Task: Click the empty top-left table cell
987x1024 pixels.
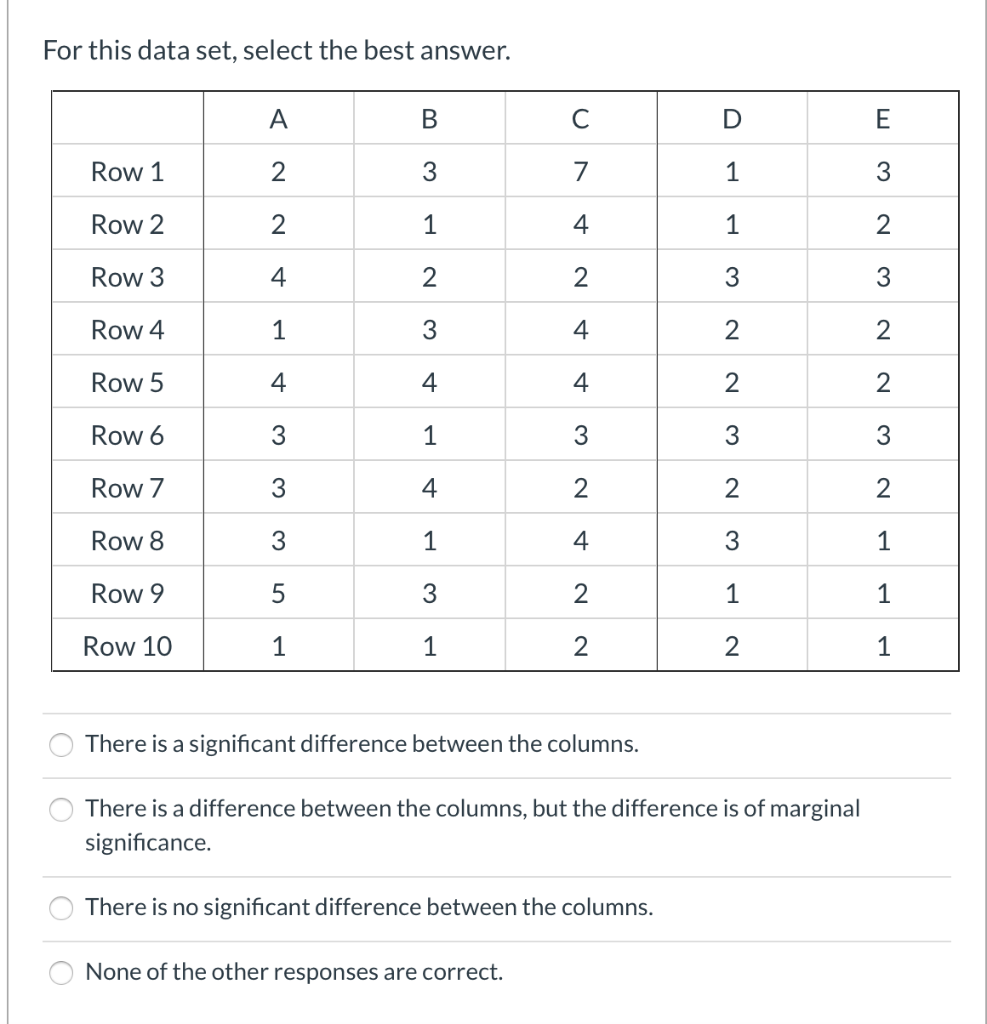Action: [126, 118]
